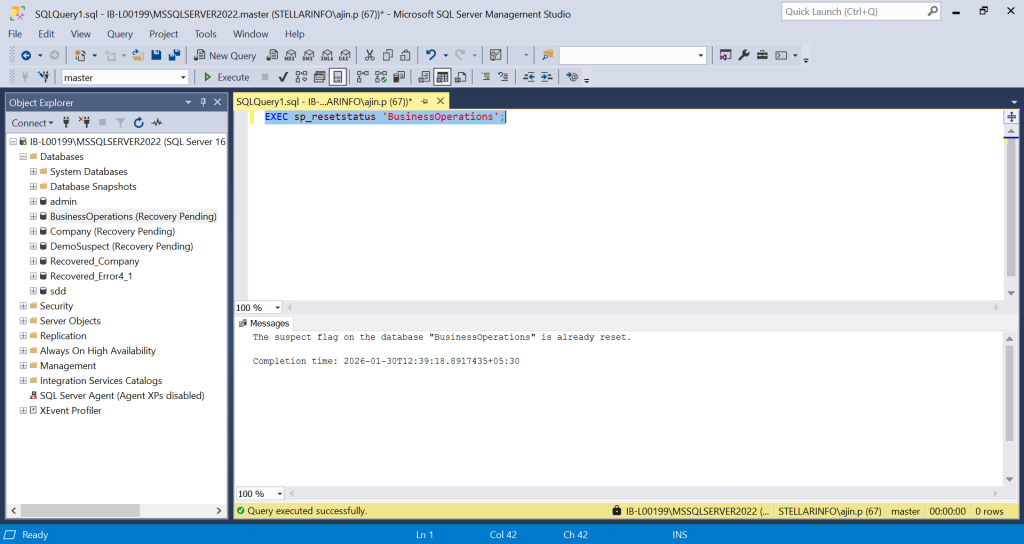Click the New Query button
Viewport: 1024px width, 544px height.
(x=225, y=55)
